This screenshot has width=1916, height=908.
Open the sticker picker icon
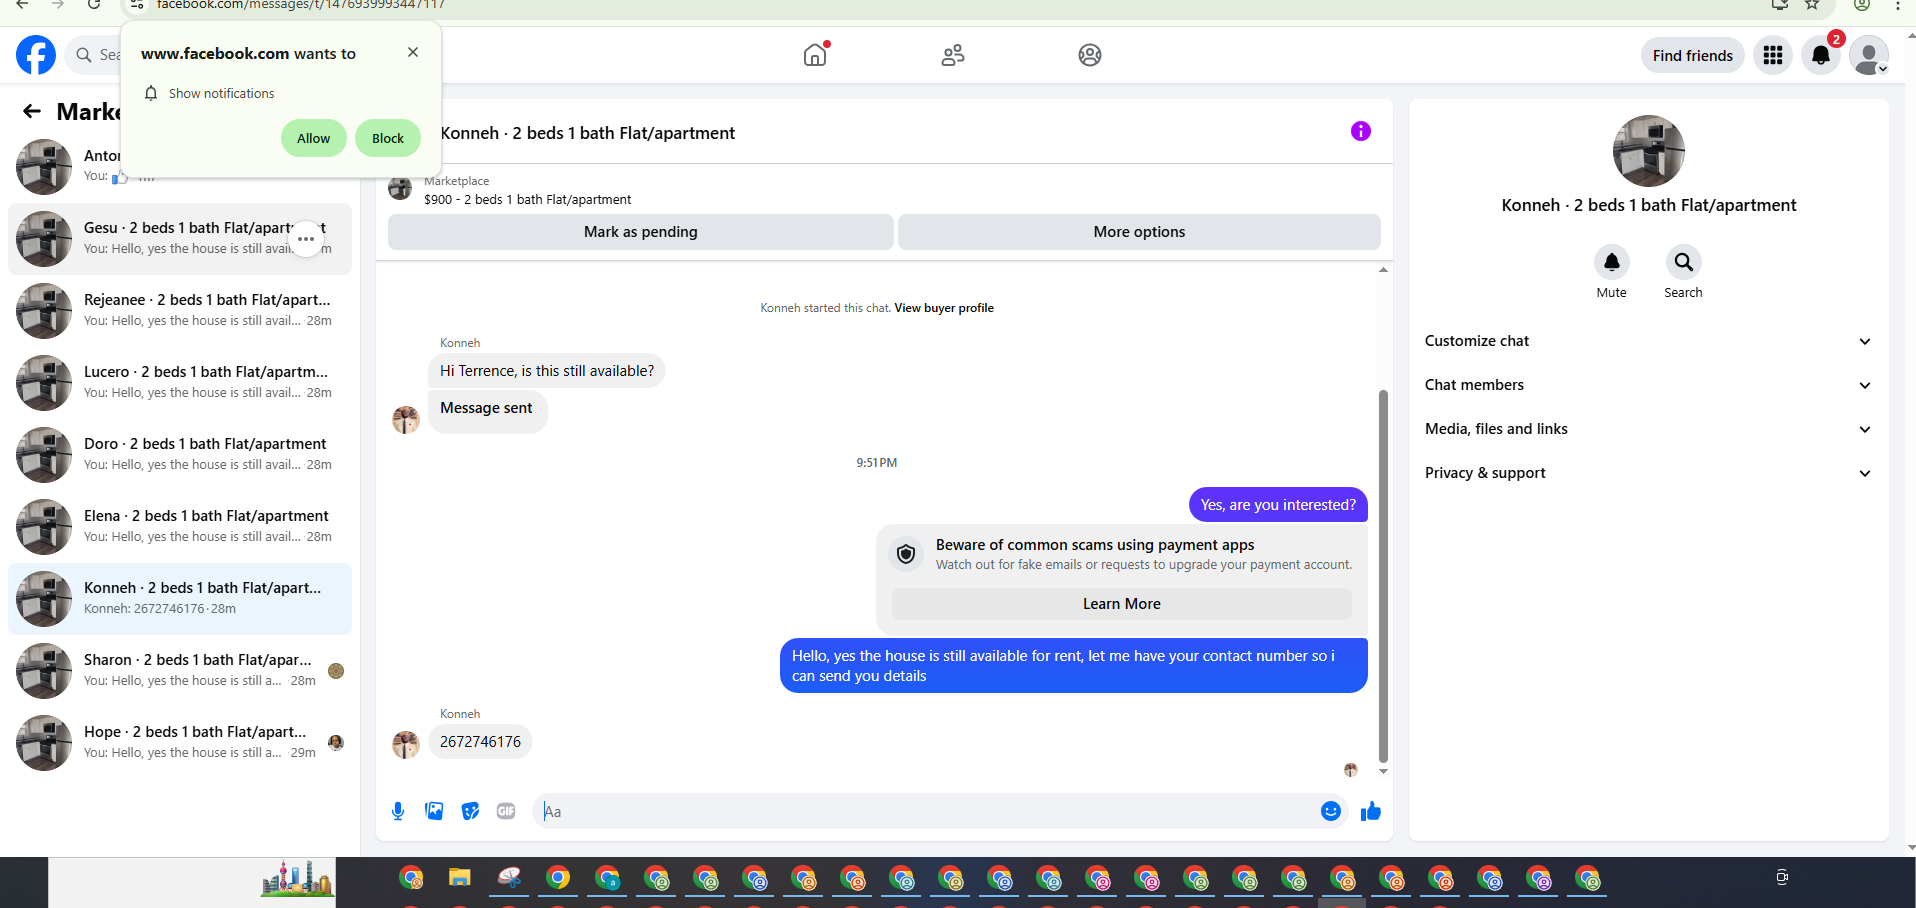point(470,811)
